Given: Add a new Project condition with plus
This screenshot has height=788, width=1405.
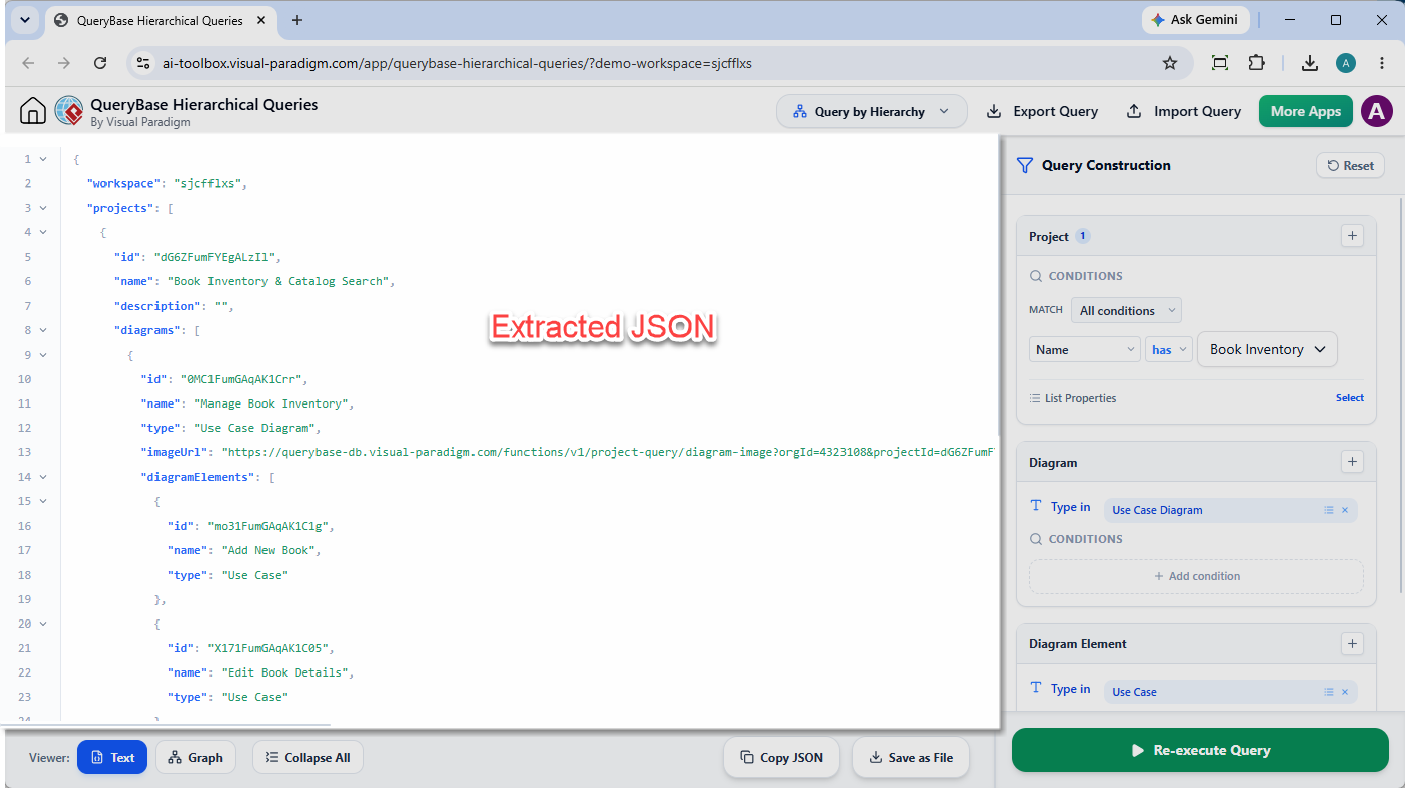Looking at the screenshot, I should tap(1352, 236).
